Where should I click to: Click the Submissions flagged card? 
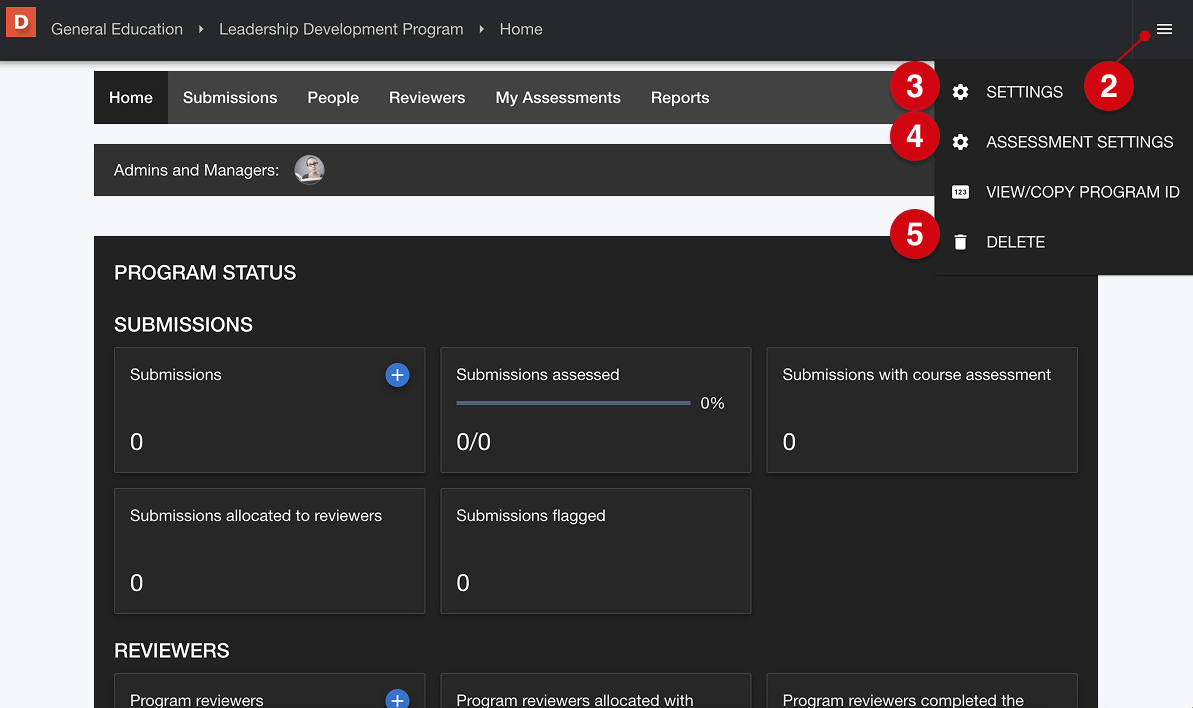(x=596, y=551)
